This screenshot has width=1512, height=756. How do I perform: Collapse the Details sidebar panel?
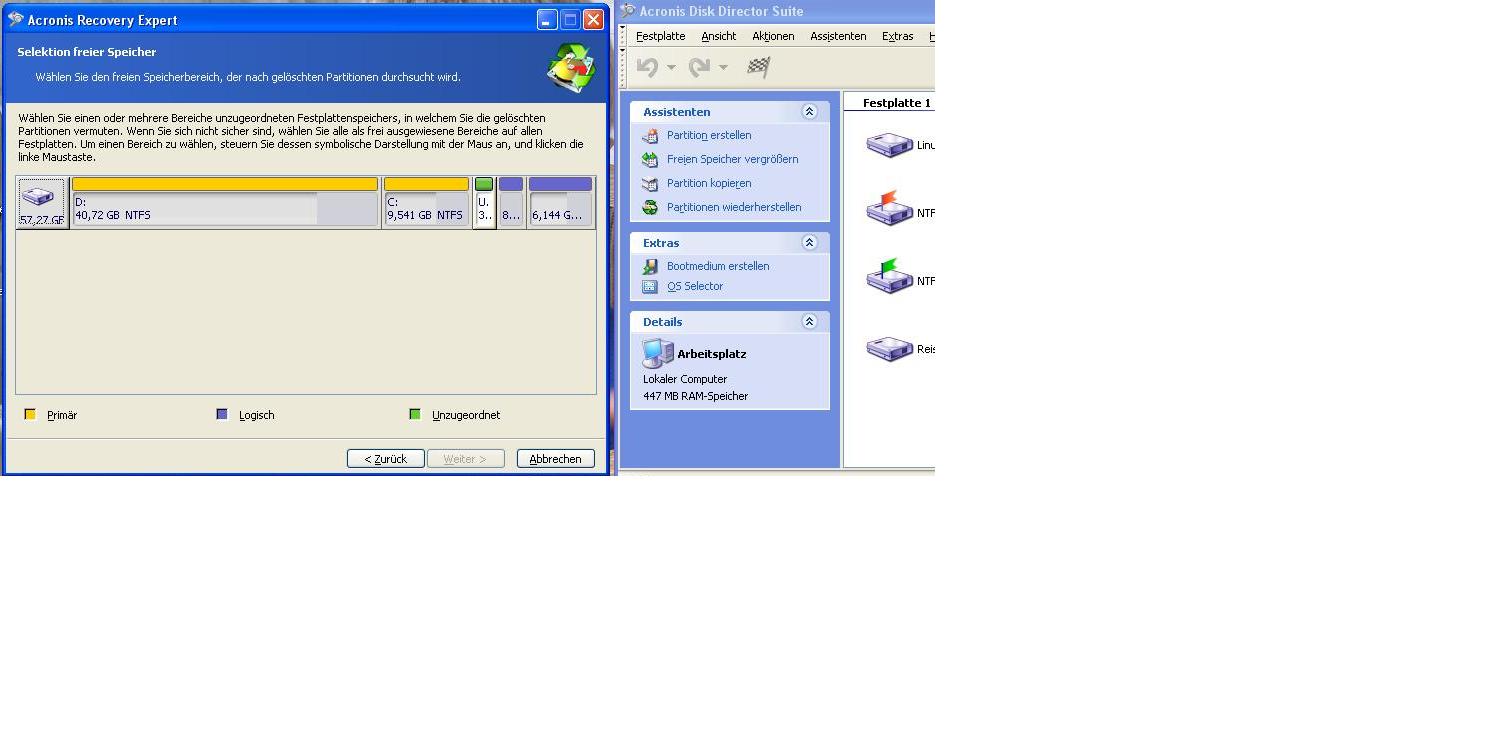point(810,322)
